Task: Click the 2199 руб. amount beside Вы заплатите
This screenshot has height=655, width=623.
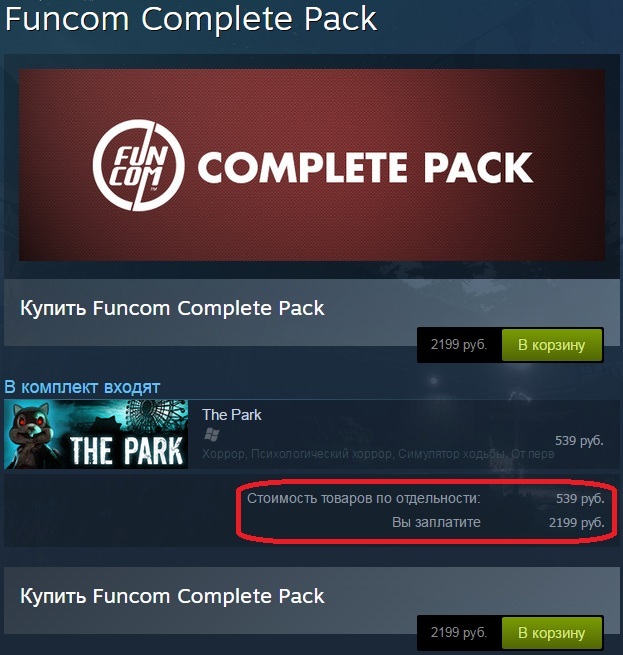Action: [x=577, y=523]
